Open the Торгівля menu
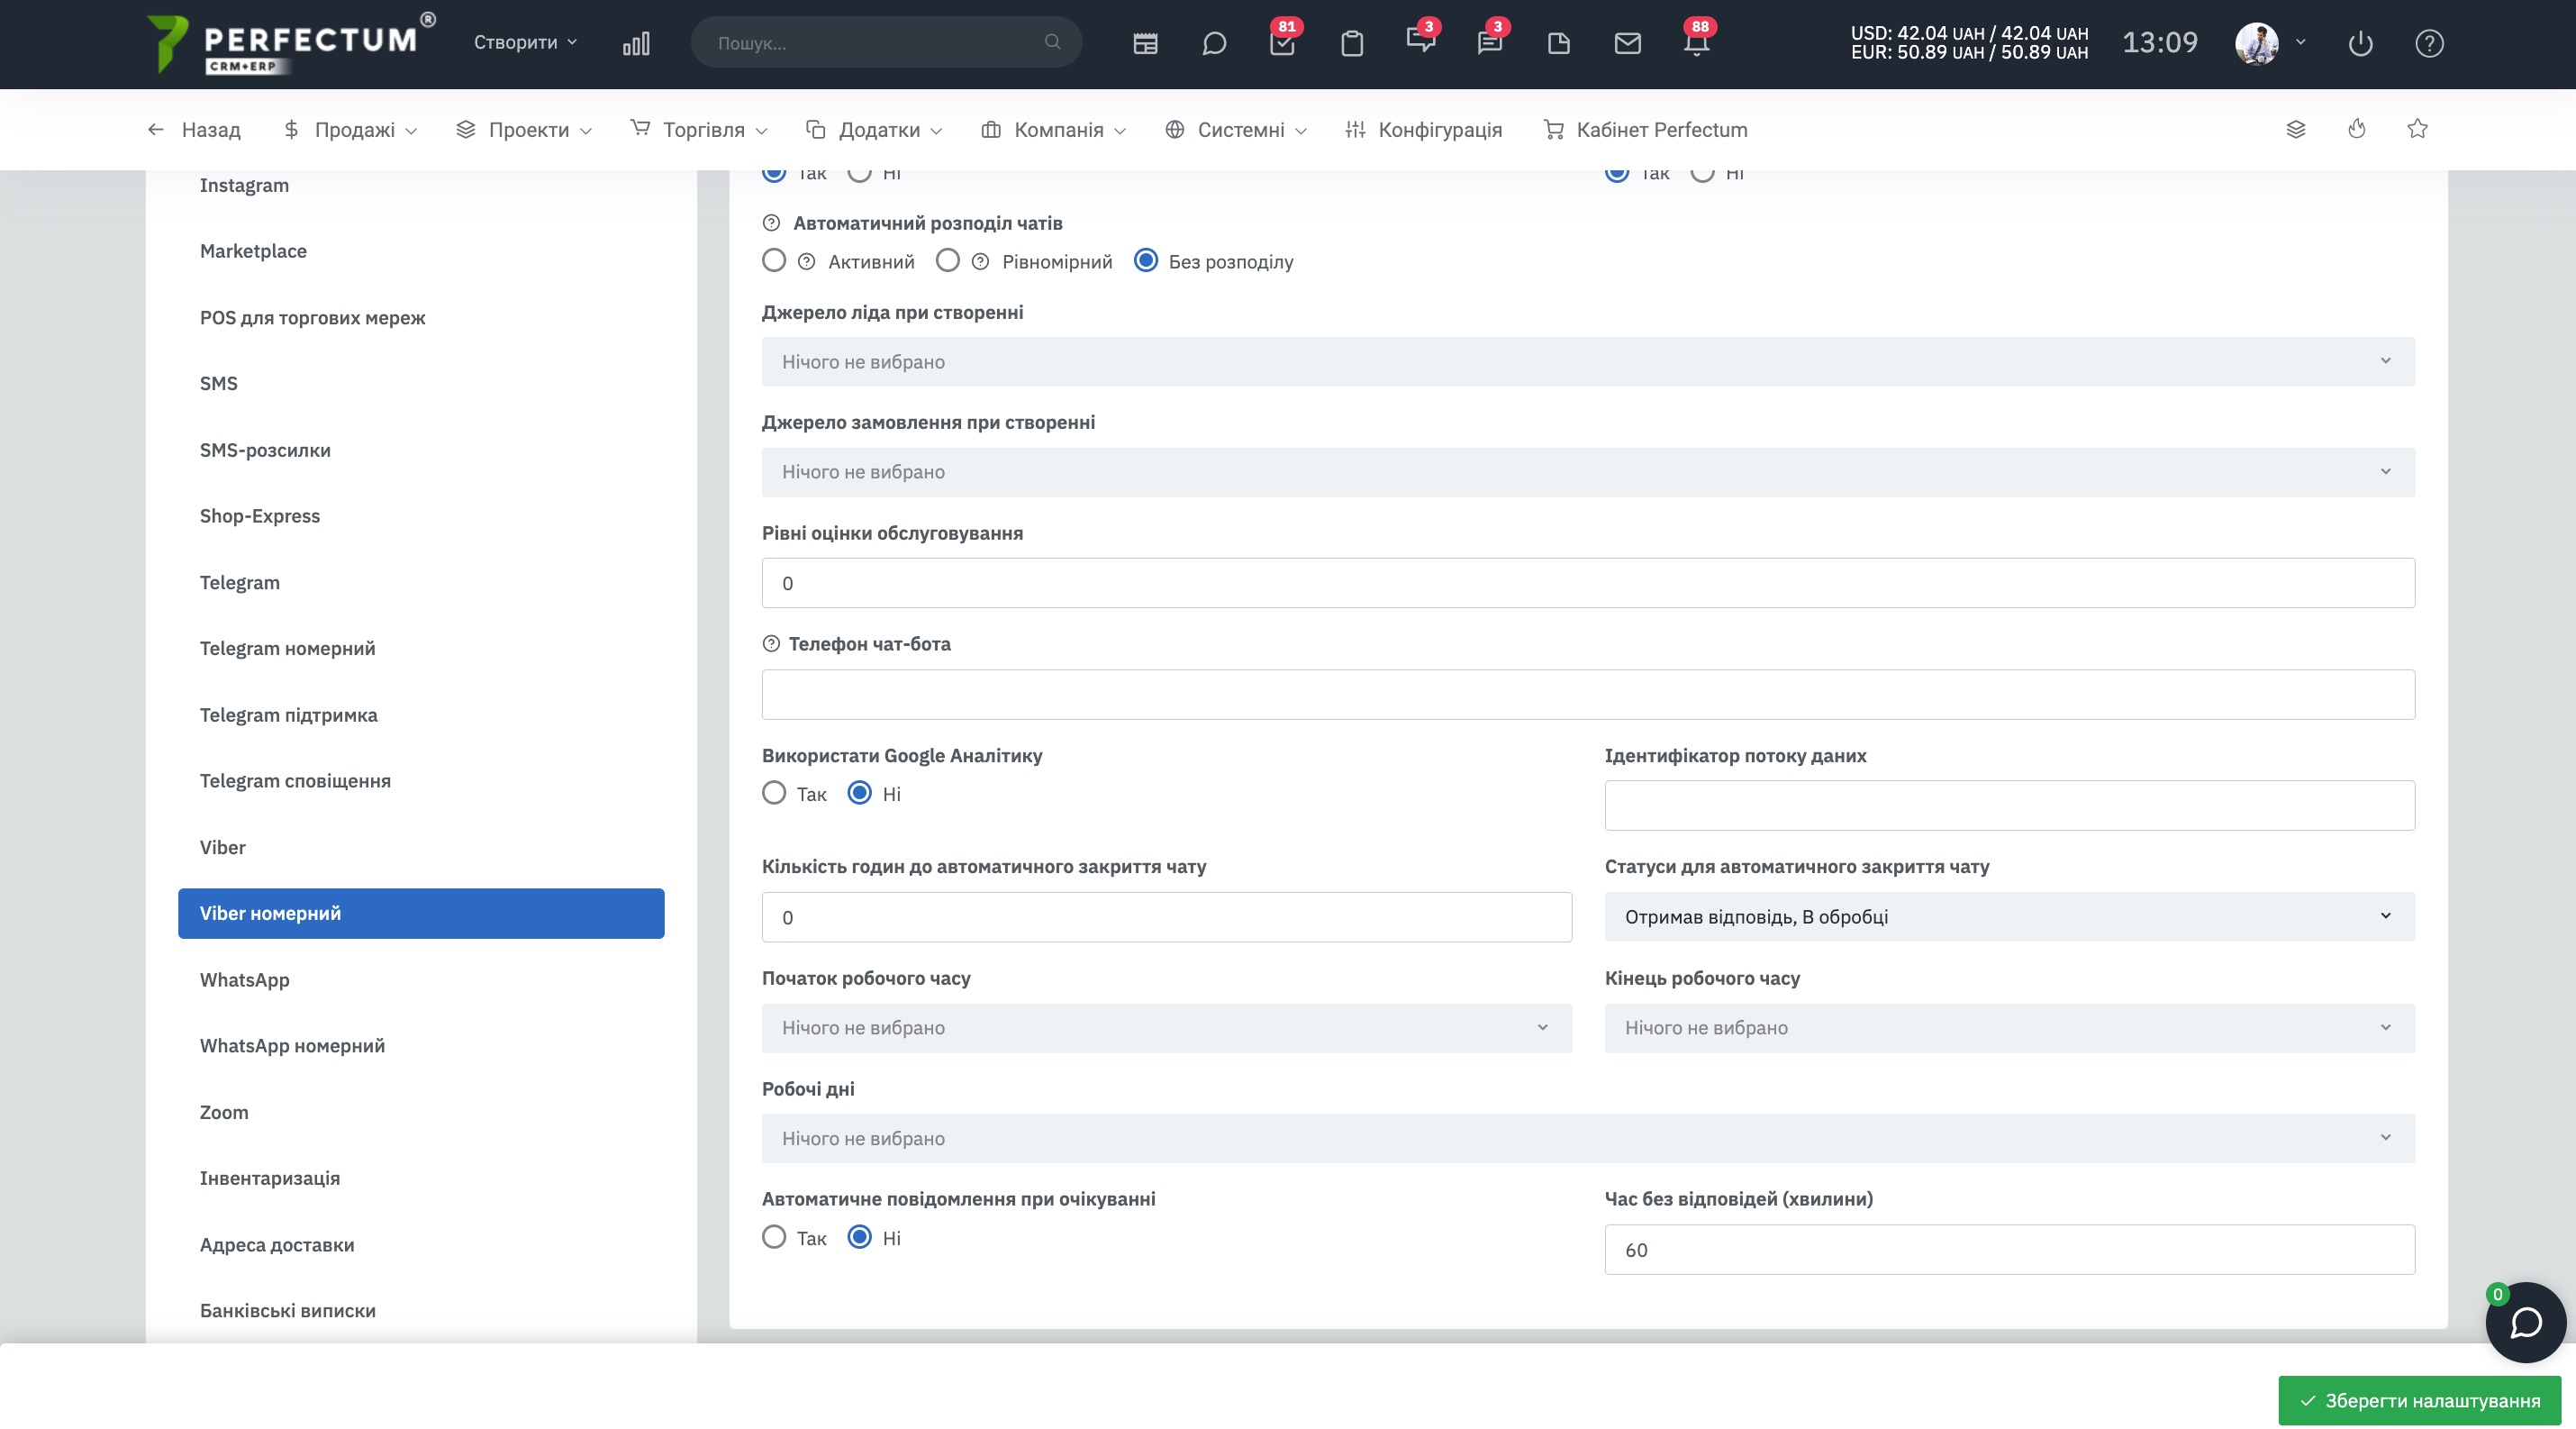The width and height of the screenshot is (2576, 1429). pos(699,130)
